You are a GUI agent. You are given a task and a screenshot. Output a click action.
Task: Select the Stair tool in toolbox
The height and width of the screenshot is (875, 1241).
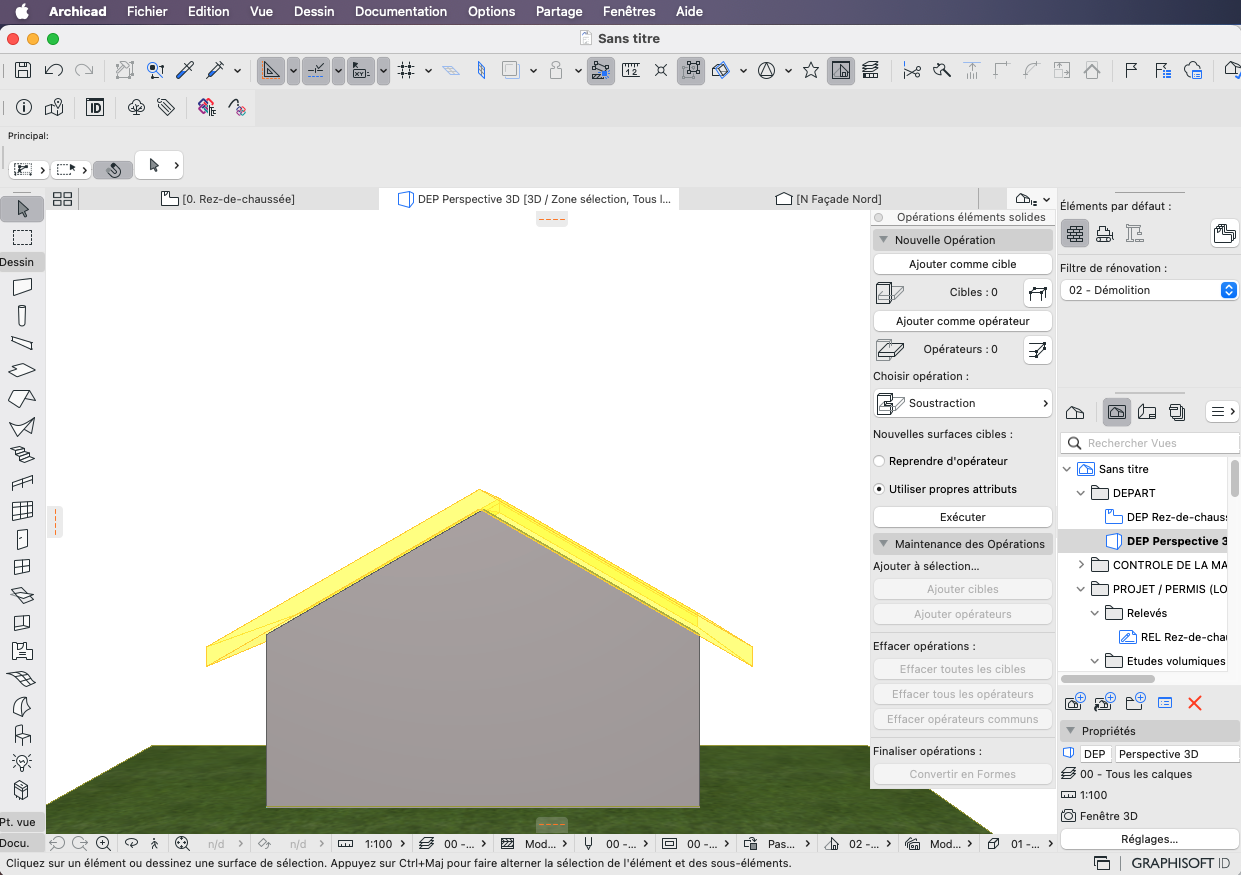click(22, 454)
